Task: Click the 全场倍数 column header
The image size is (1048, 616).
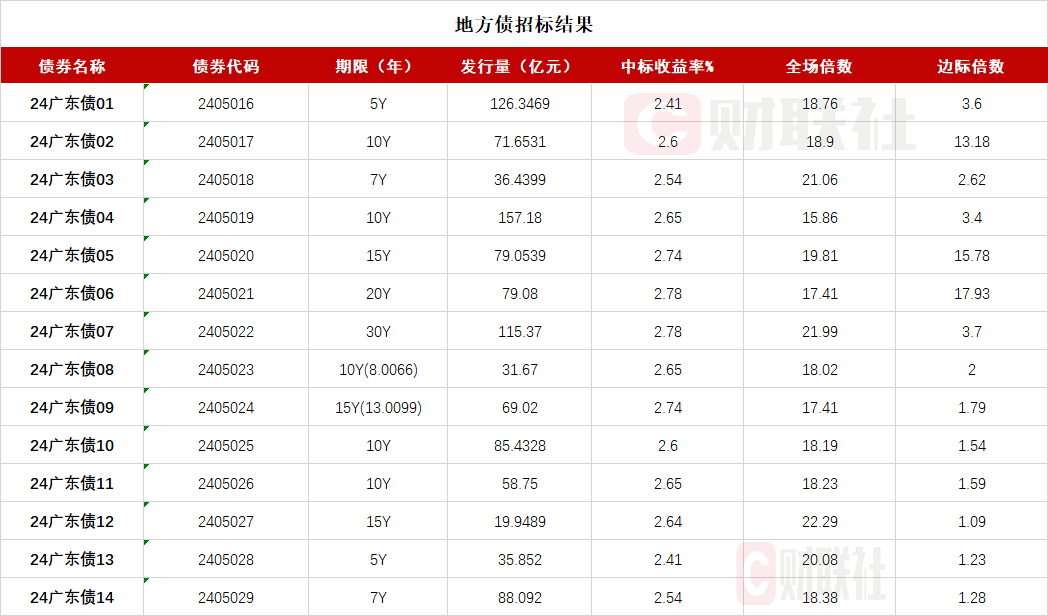Action: click(819, 66)
